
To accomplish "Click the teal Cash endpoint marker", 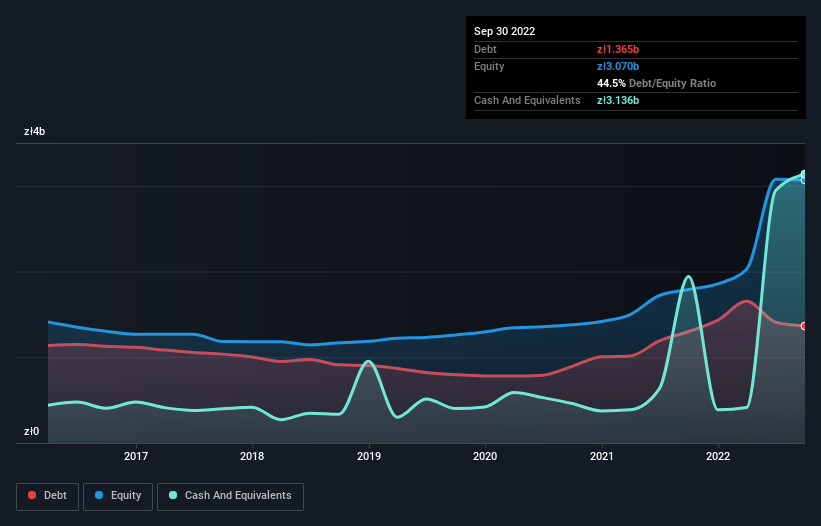I will pos(804,174).
